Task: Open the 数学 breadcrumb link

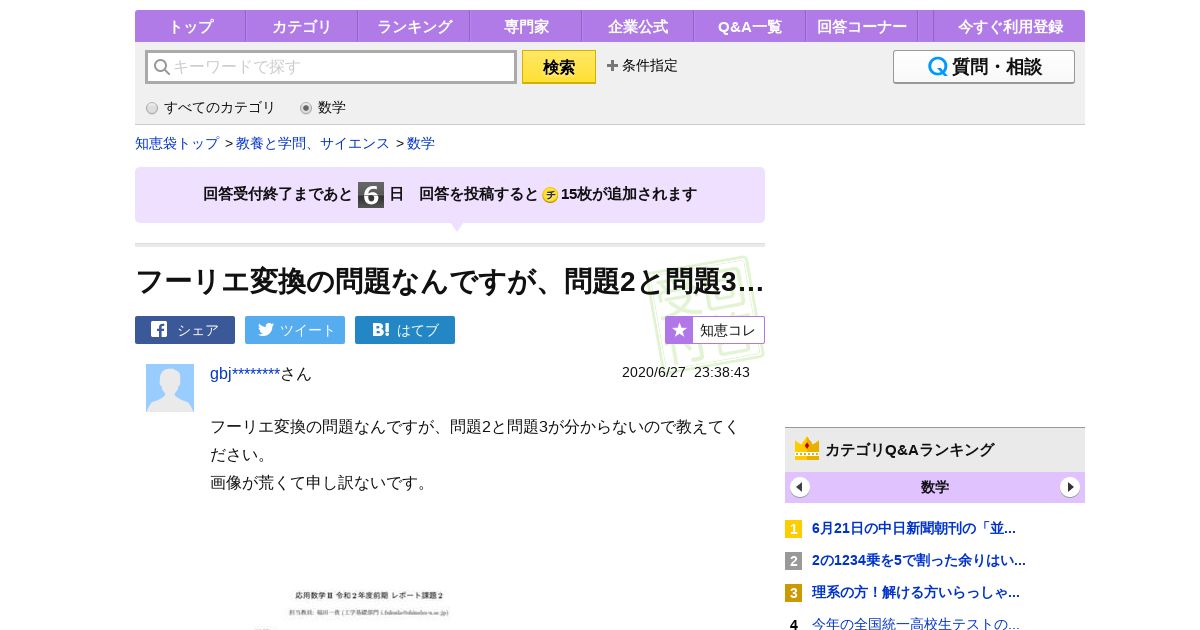Action: click(421, 144)
